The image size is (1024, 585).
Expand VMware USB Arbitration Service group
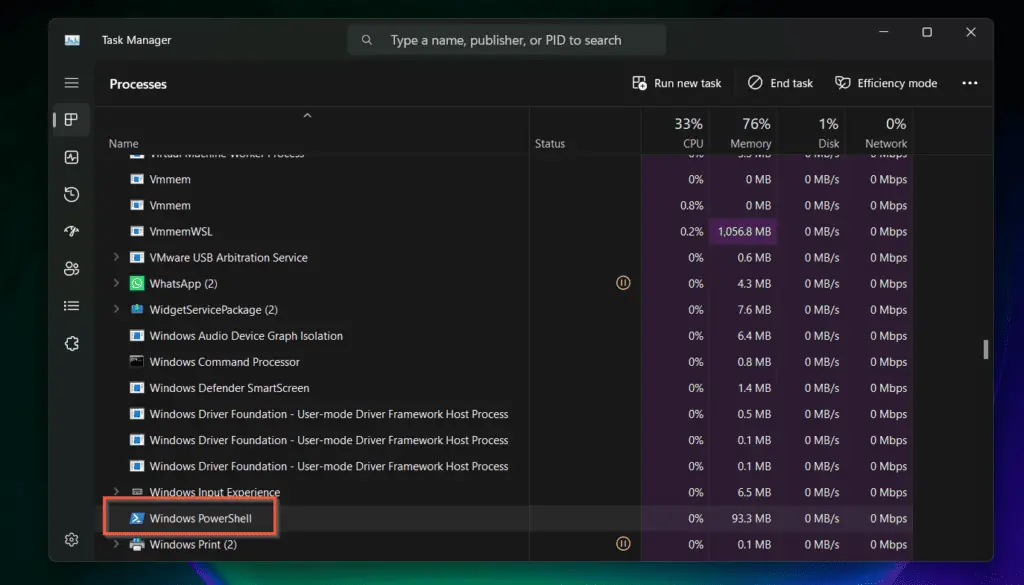pos(116,257)
